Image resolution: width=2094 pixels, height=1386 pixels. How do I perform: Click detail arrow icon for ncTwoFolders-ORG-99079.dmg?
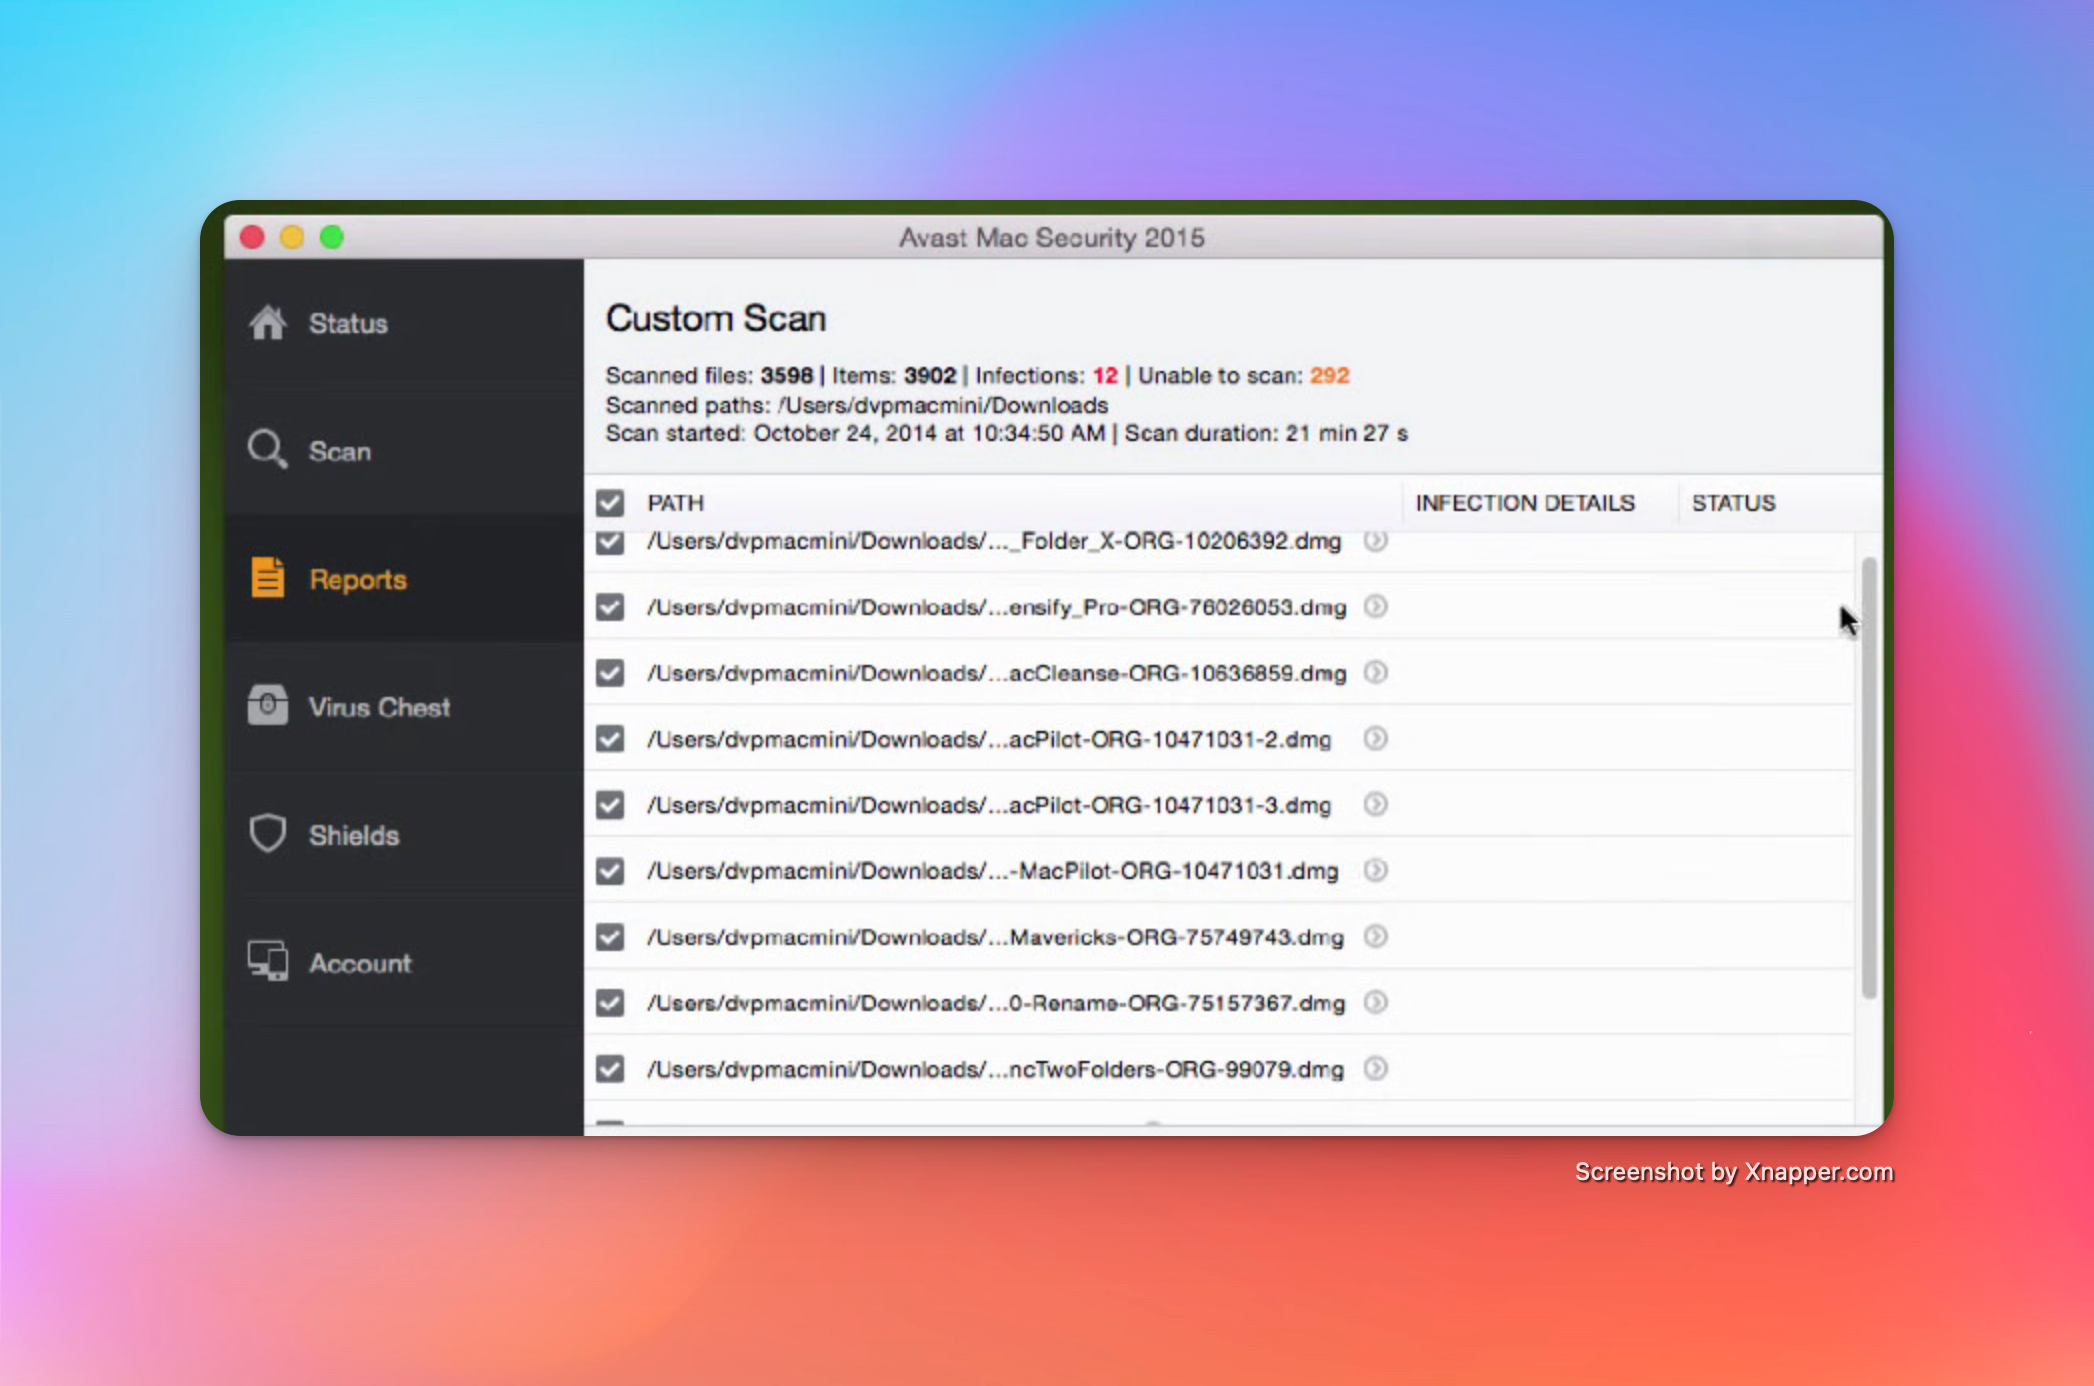pyautogui.click(x=1376, y=1069)
